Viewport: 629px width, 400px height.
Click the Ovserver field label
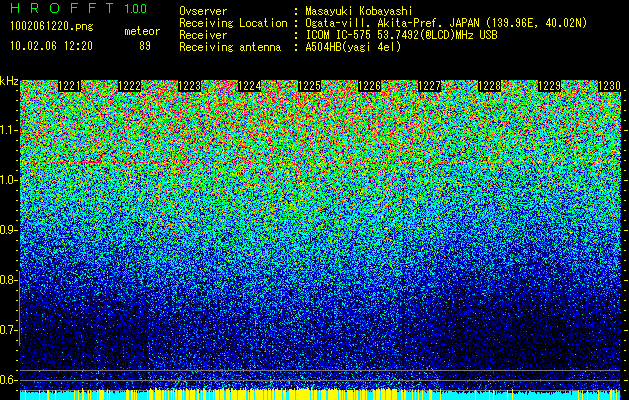pyautogui.click(x=203, y=11)
